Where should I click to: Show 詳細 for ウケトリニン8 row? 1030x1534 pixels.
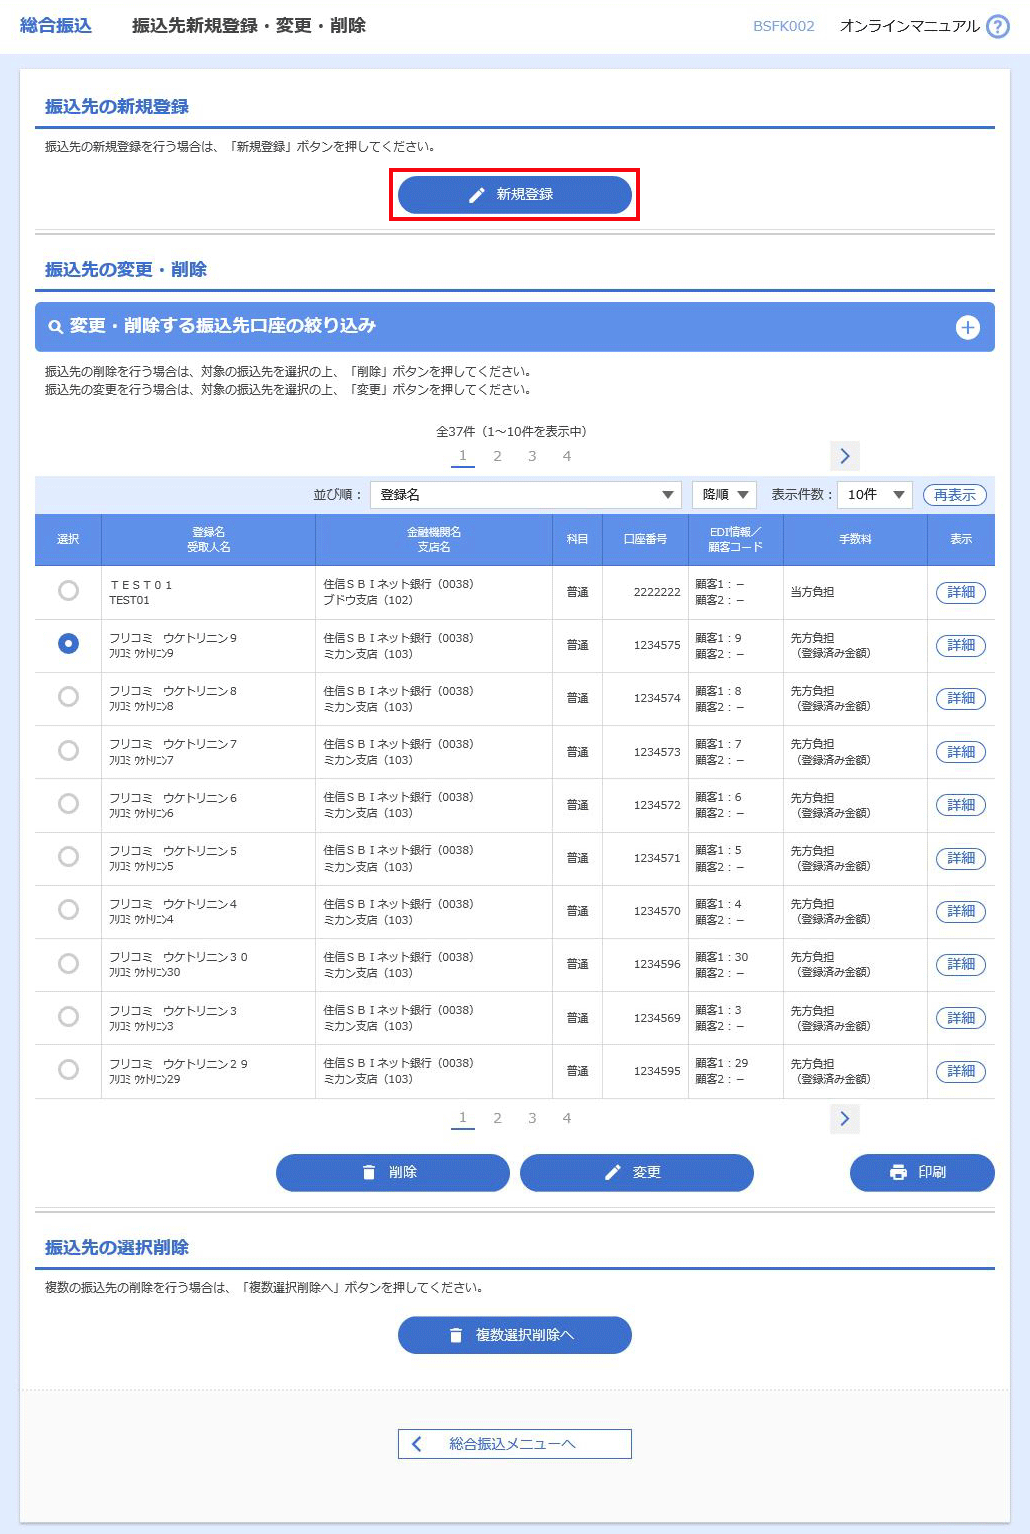(x=961, y=698)
